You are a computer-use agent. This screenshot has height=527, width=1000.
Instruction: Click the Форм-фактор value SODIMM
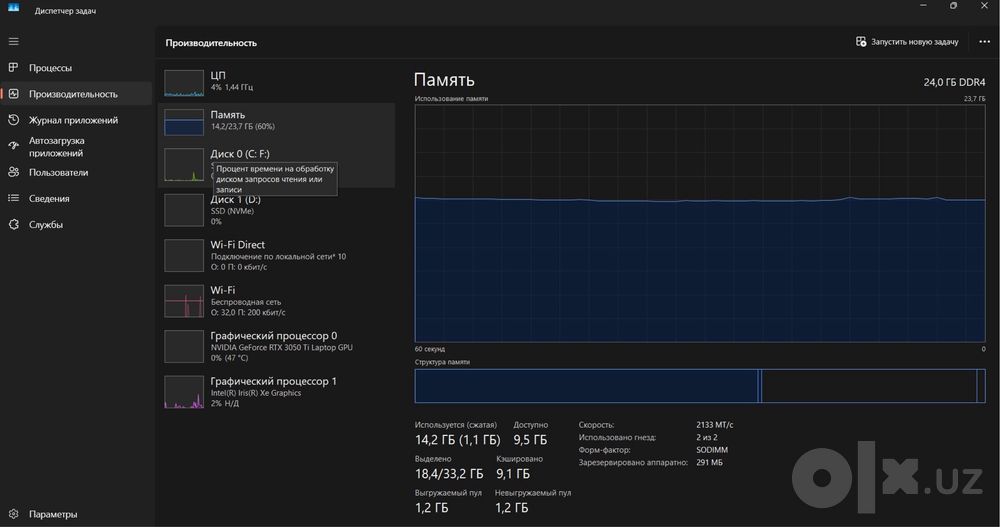[x=712, y=450]
